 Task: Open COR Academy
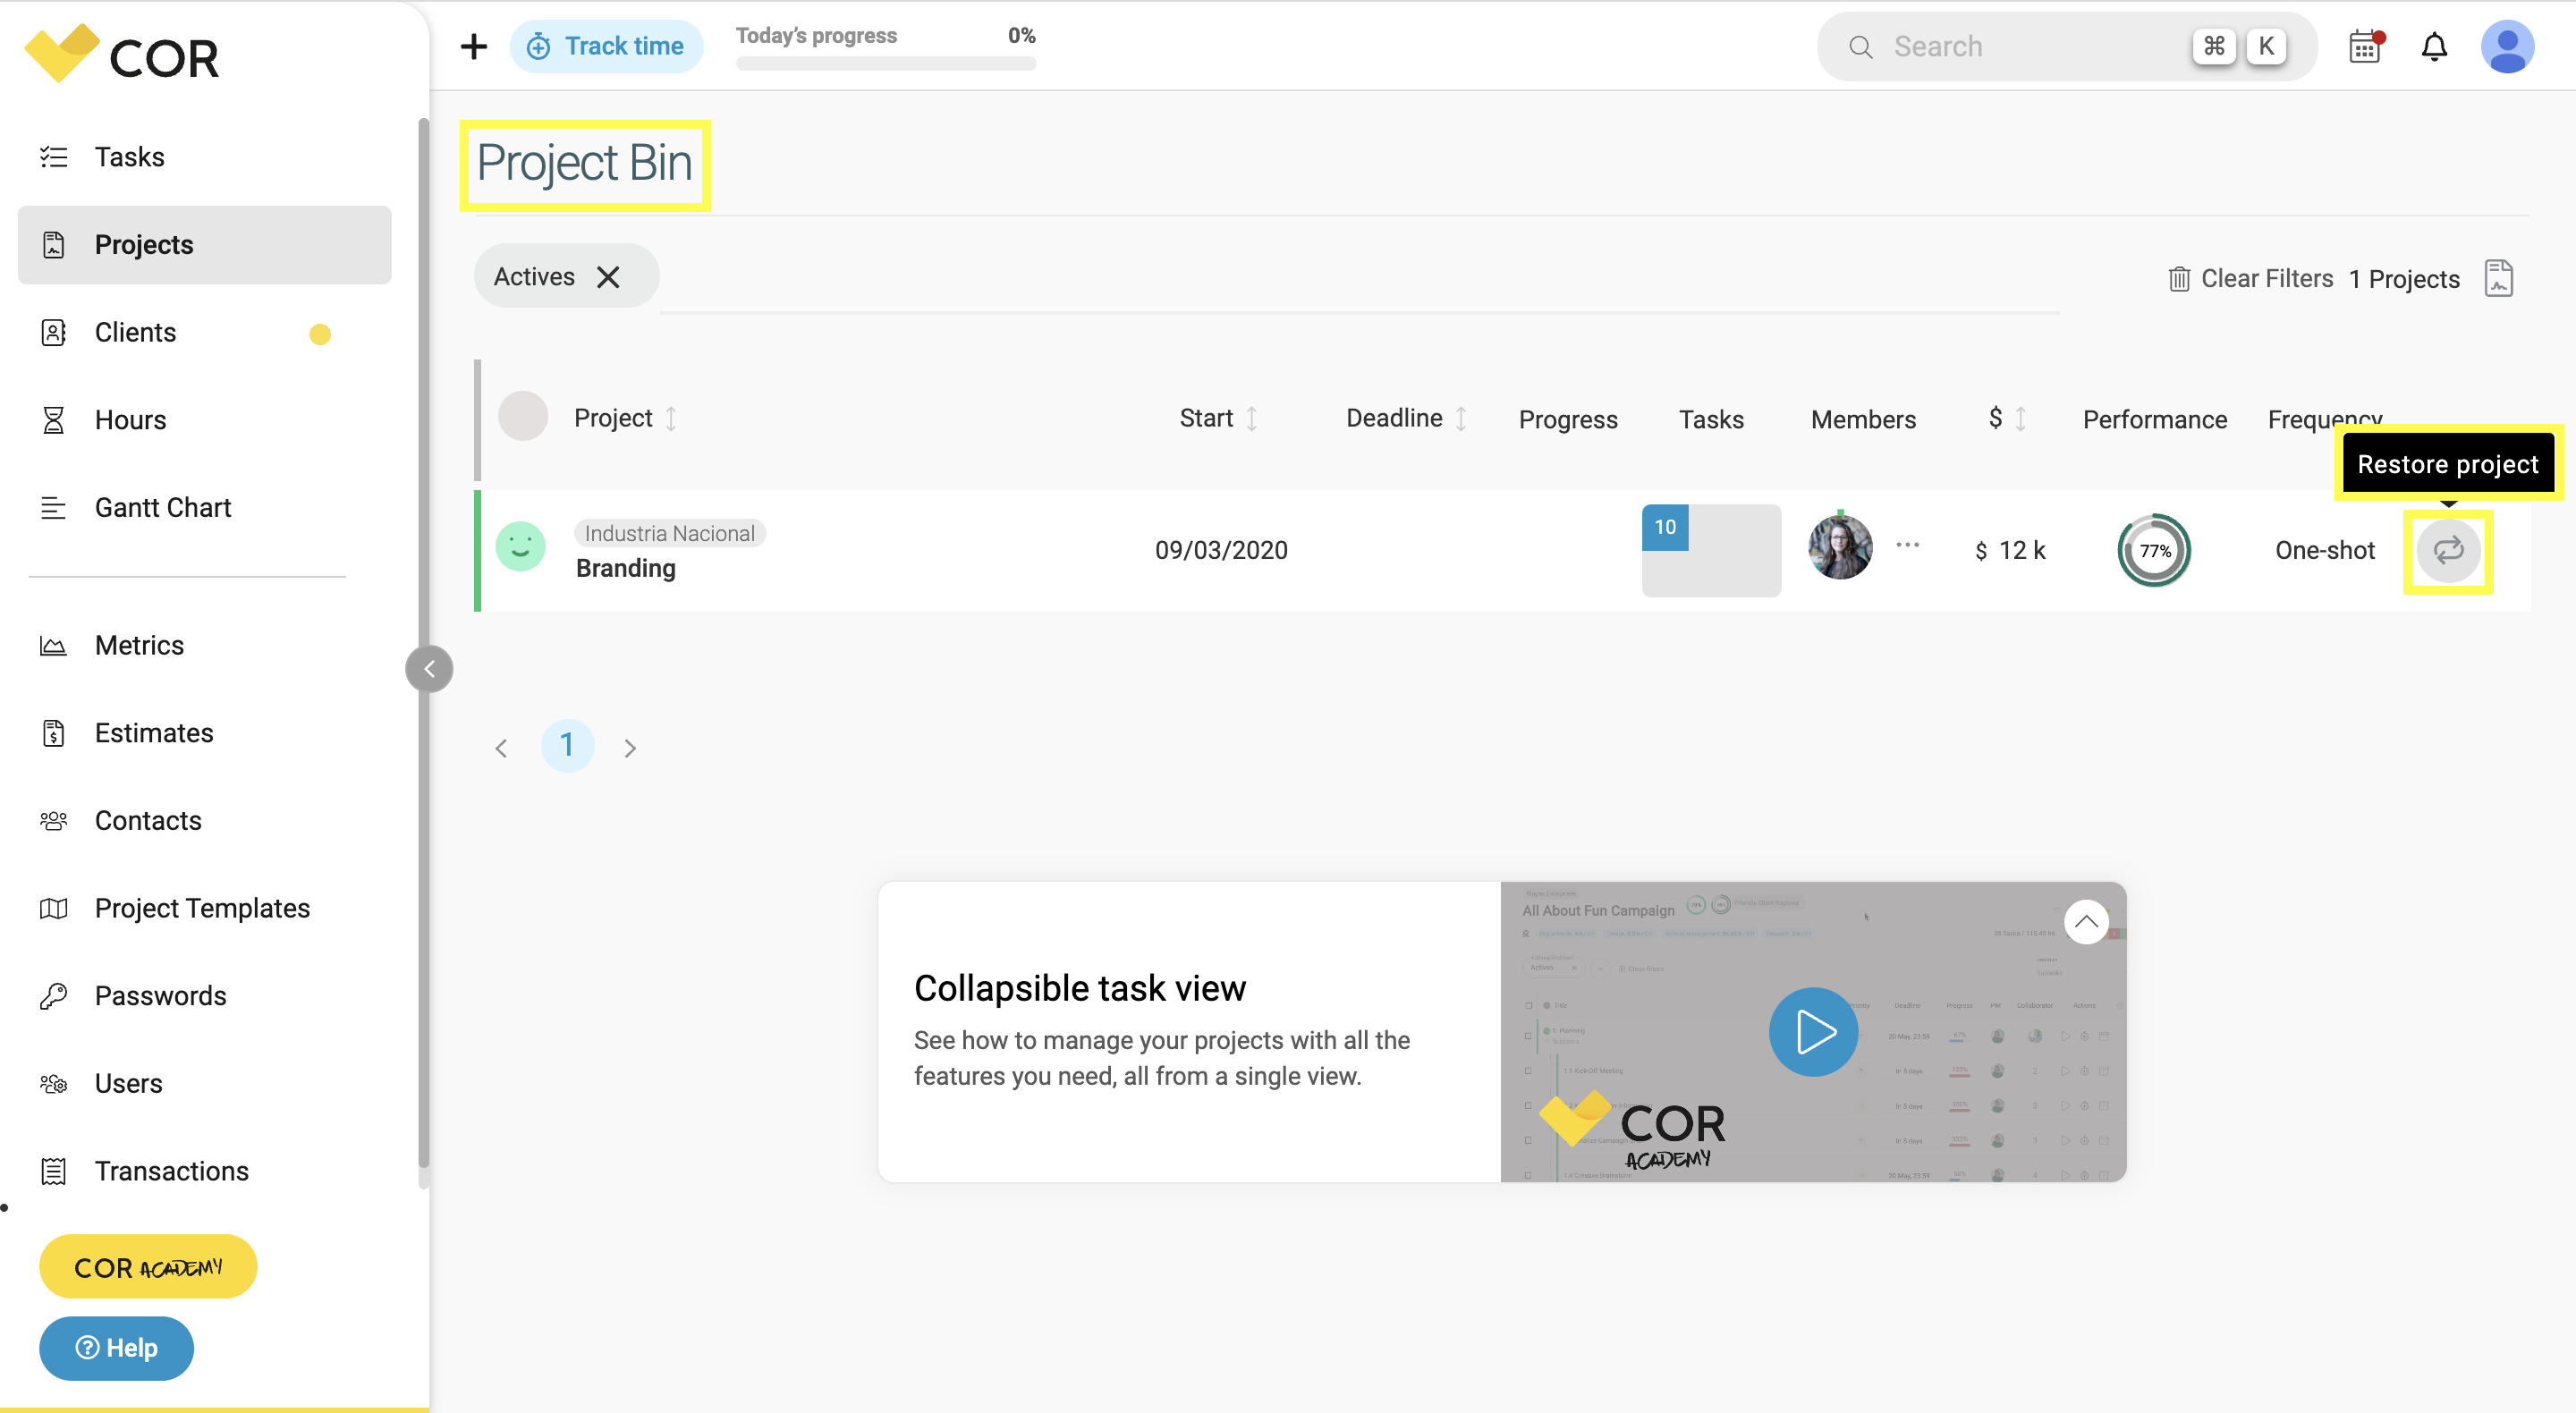point(147,1266)
